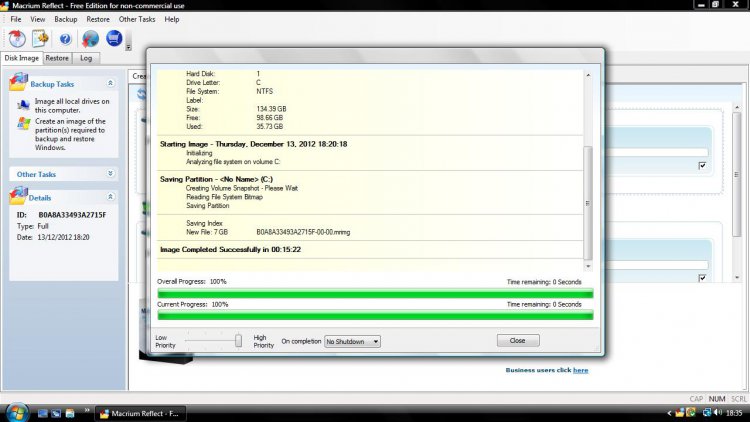Screen dimensions: 750x422
Task: Open the toolbar overflow options arrow
Action: click(128, 47)
